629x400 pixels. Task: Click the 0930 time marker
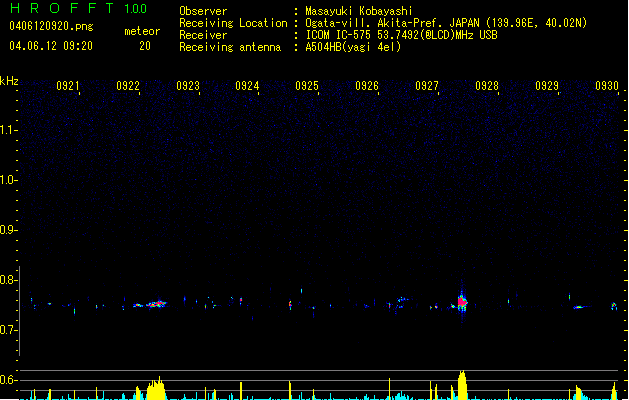pyautogui.click(x=607, y=86)
